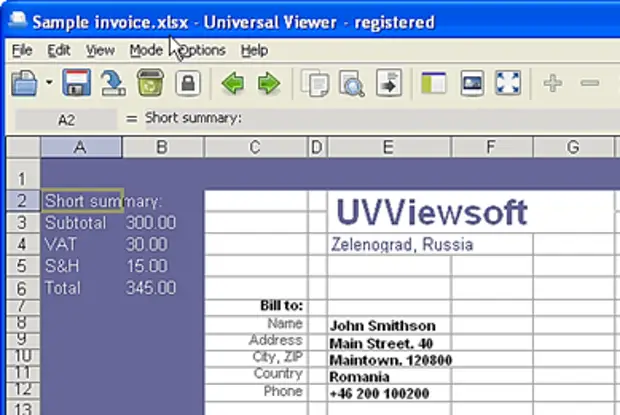Open Find with the magnifier icon
The height and width of the screenshot is (415, 620).
351,83
